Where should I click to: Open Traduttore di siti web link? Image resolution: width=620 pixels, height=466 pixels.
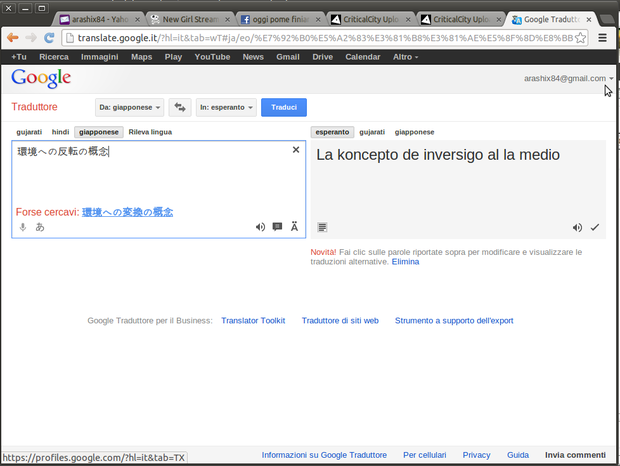point(340,321)
